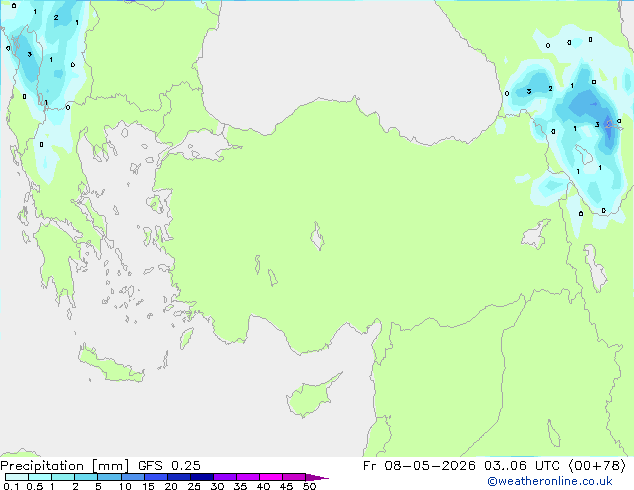Click the legend swatch between 40 and 45
Viewport: 634px width, 490px height.
tap(271, 477)
